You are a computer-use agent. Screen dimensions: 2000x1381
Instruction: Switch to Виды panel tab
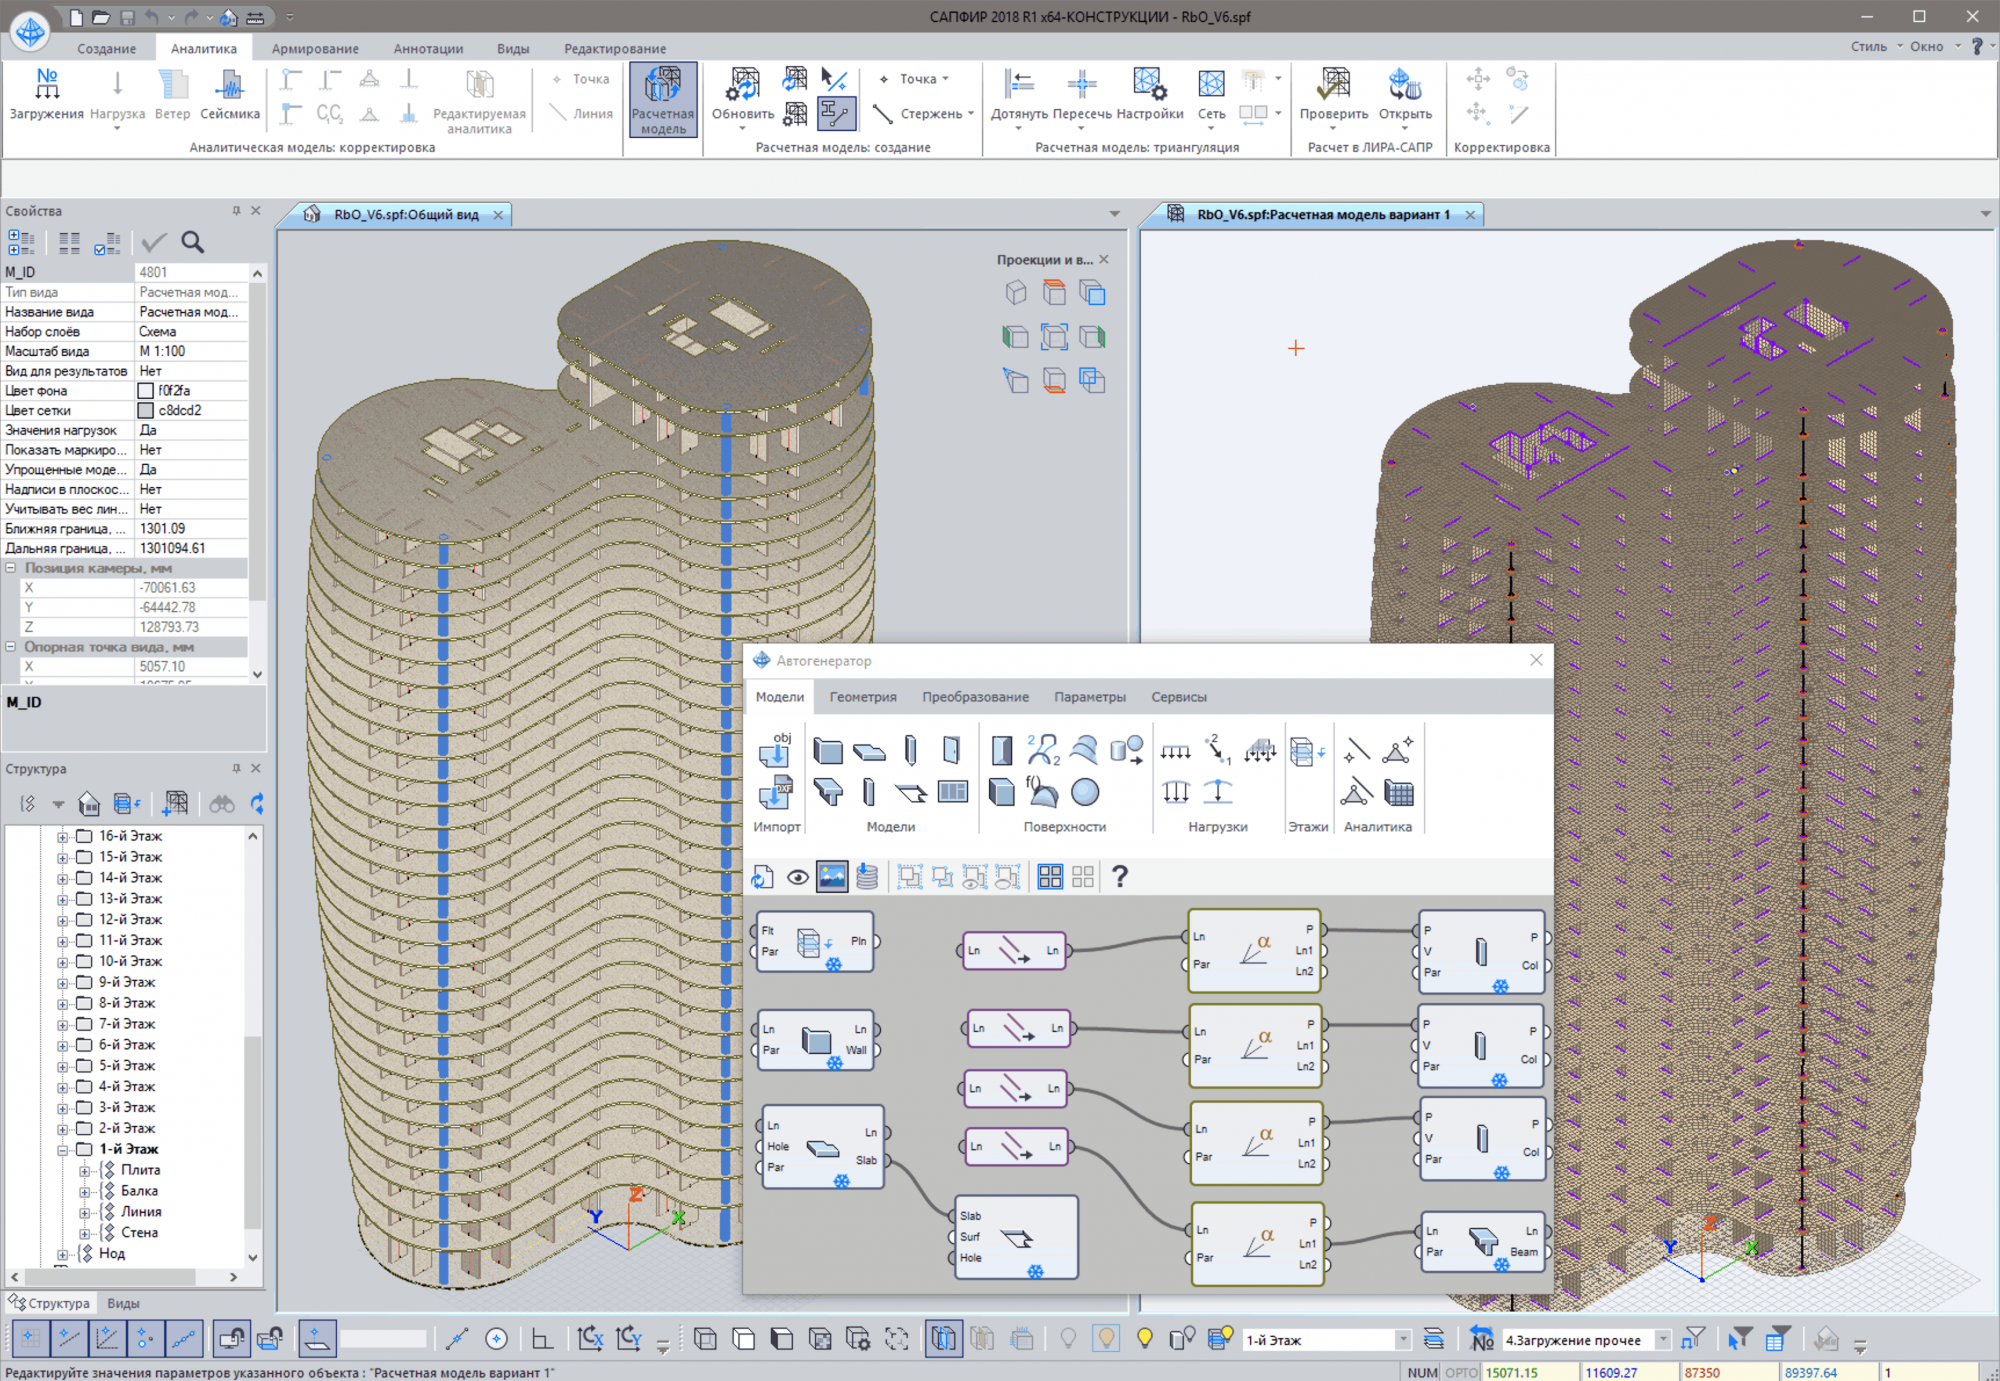point(123,1303)
